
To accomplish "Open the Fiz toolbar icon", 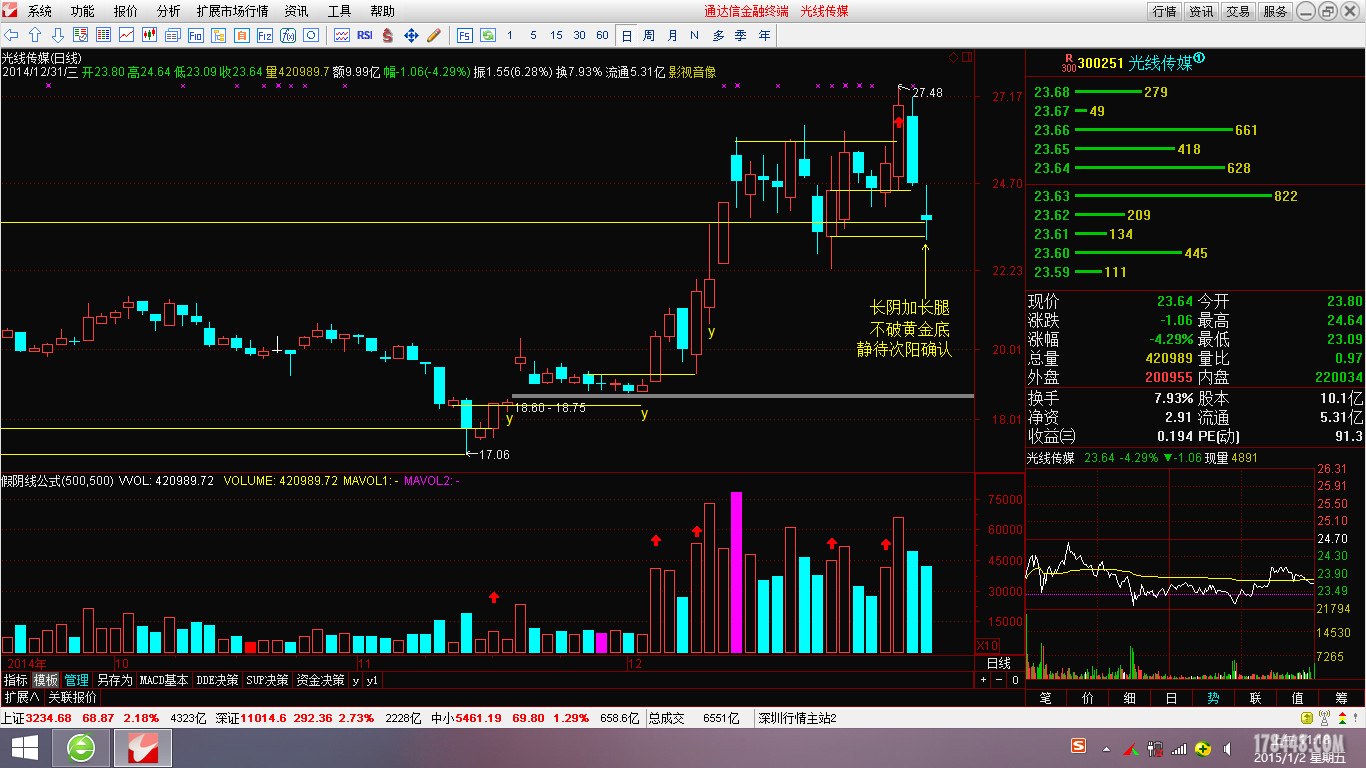I will pos(264,35).
